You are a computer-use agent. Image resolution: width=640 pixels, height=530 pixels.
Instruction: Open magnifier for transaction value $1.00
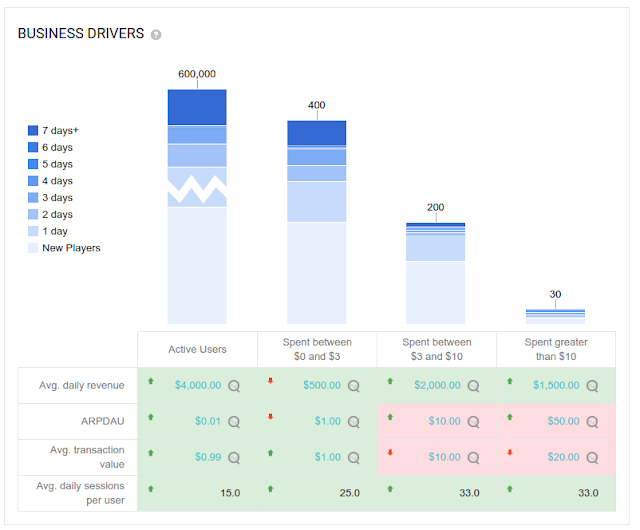353,458
